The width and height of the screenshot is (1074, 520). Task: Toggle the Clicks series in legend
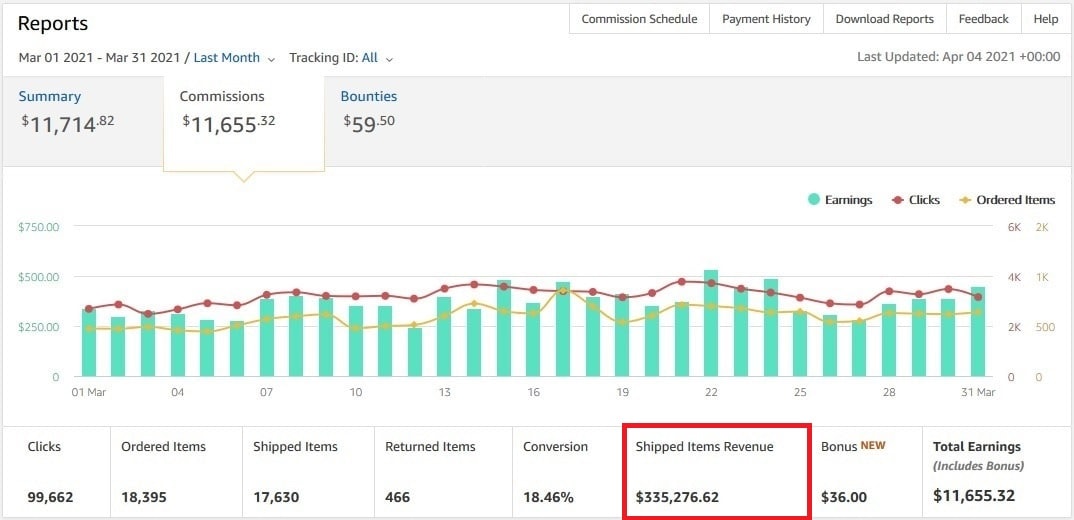tap(916, 200)
